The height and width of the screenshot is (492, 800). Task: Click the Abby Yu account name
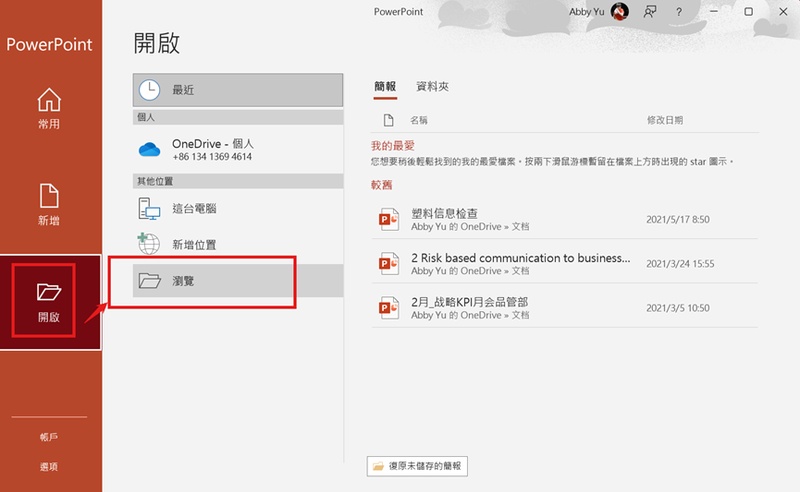click(x=586, y=12)
